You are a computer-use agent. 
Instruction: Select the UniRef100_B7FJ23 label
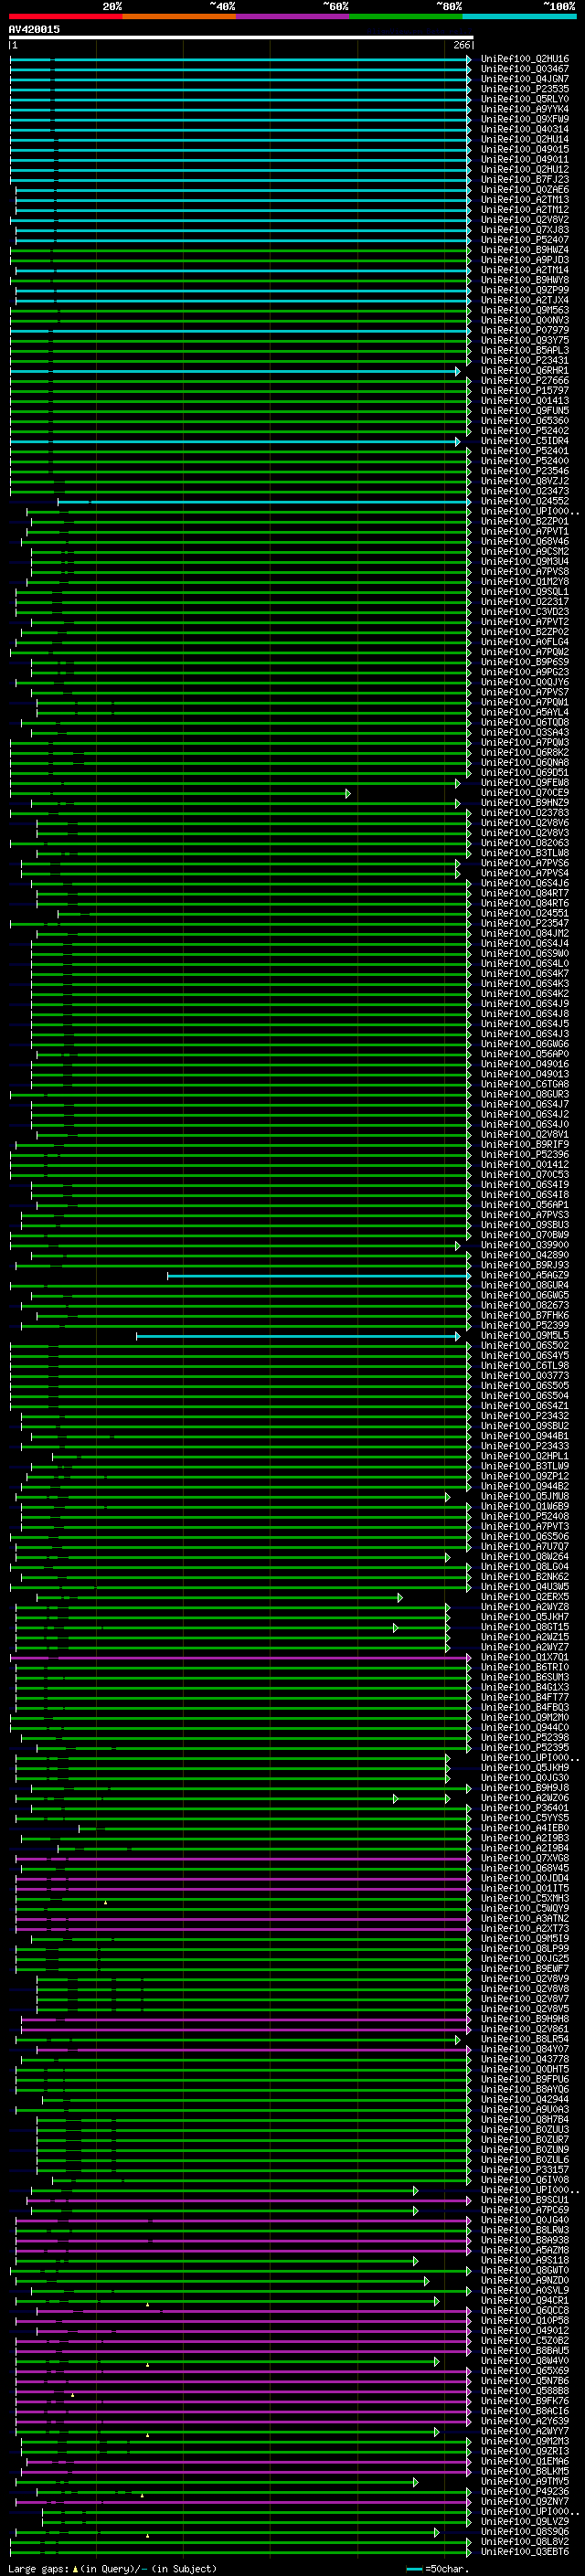pos(525,180)
